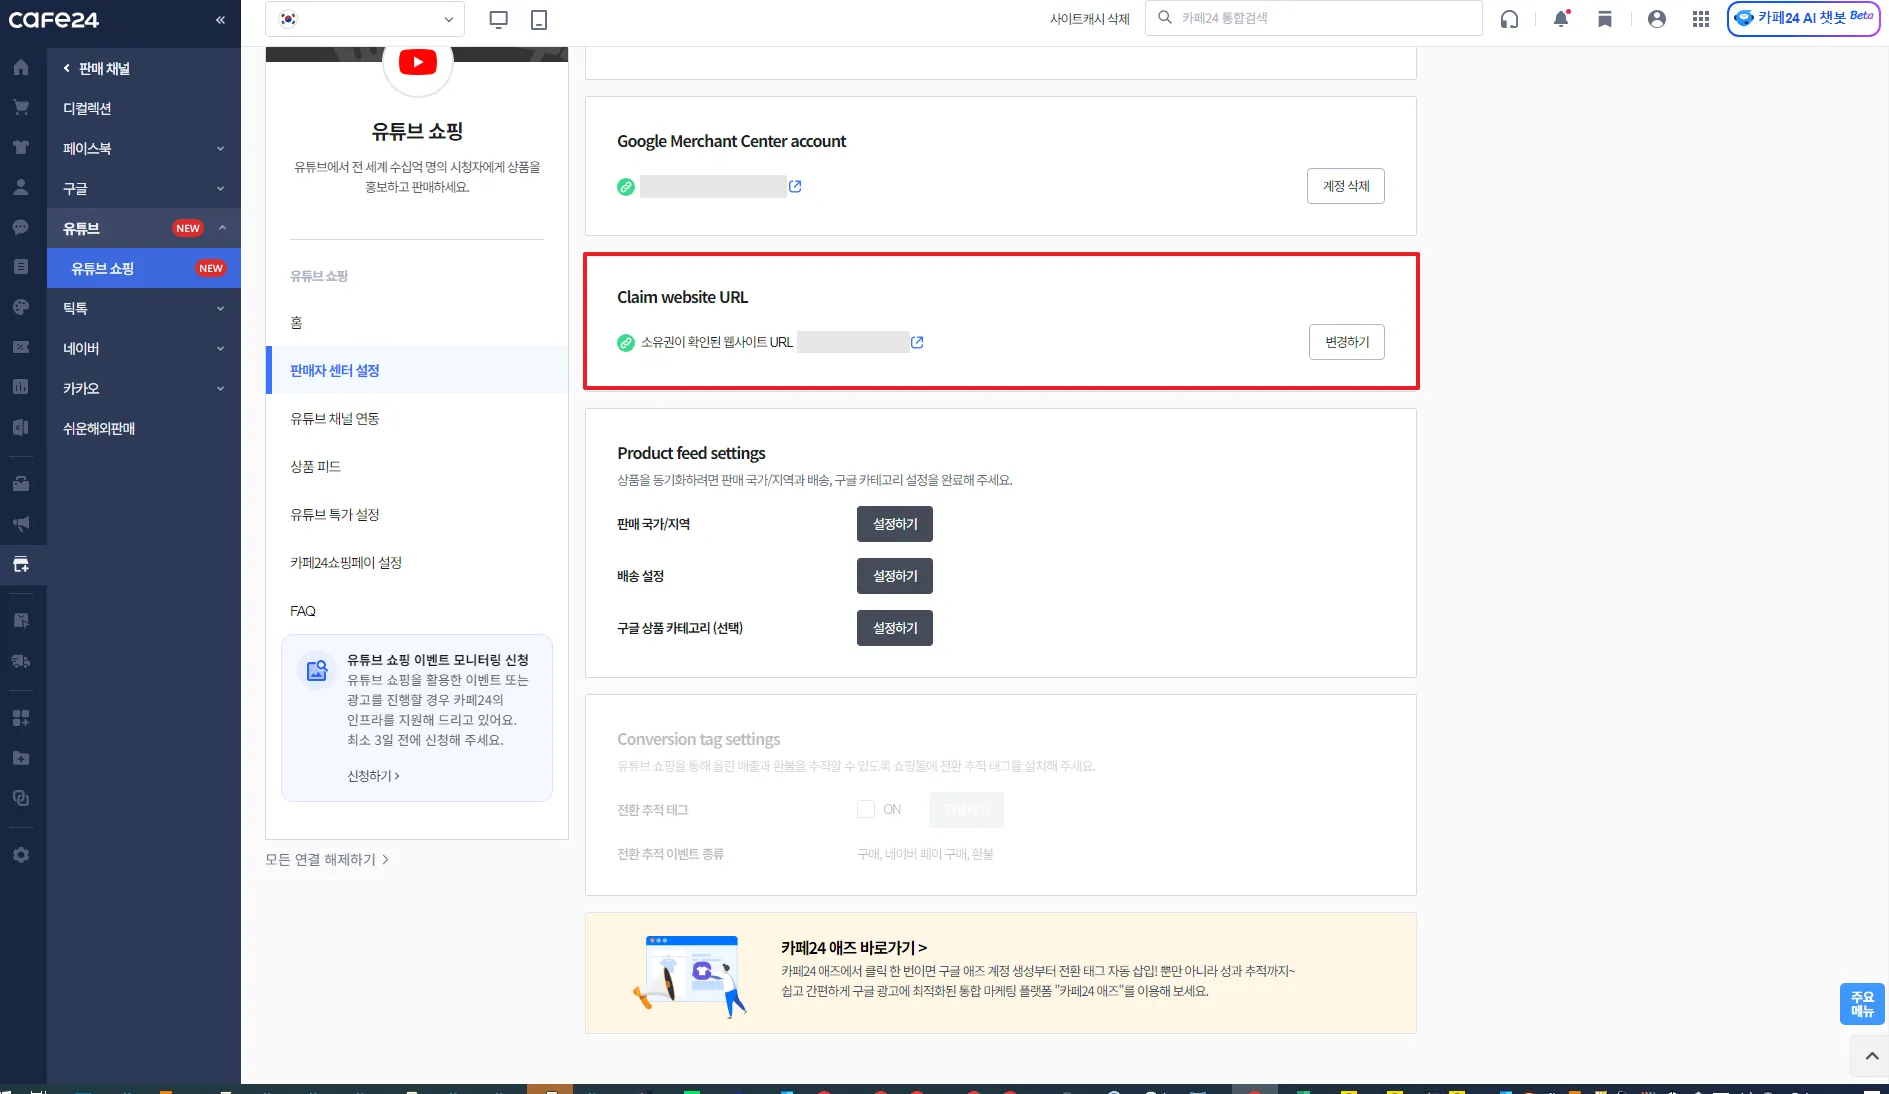This screenshot has width=1889, height=1094.
Task: Click the YouTube logo icon
Action: point(418,62)
